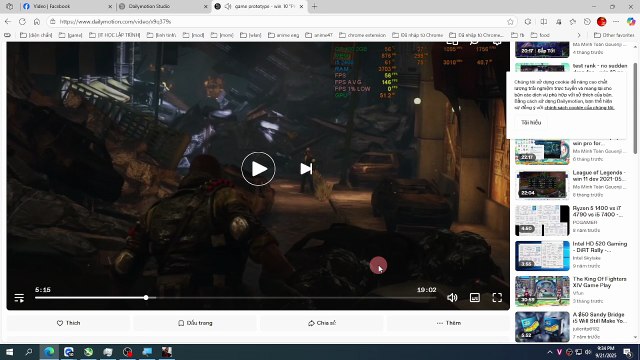Toggle split screen view icon

(544, 22)
